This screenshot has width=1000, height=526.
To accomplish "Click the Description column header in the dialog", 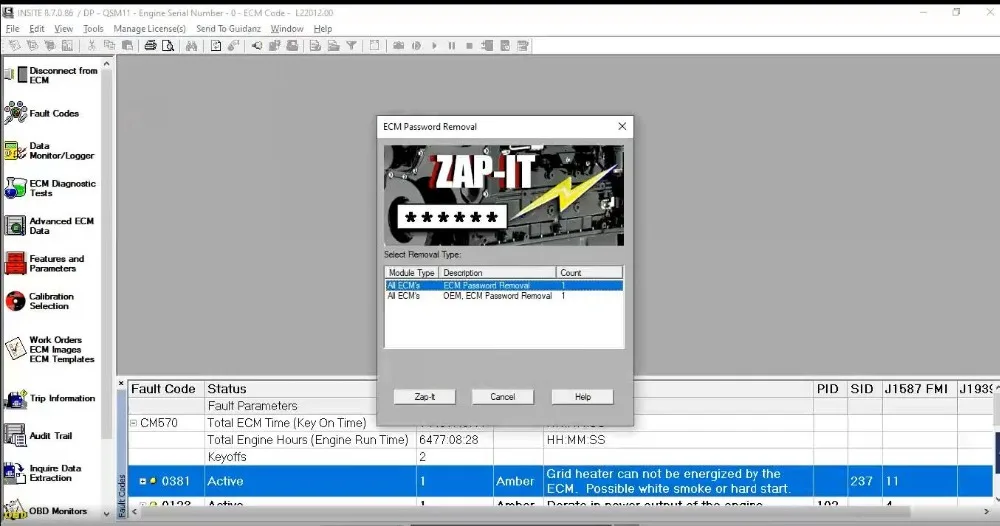I will click(x=497, y=272).
